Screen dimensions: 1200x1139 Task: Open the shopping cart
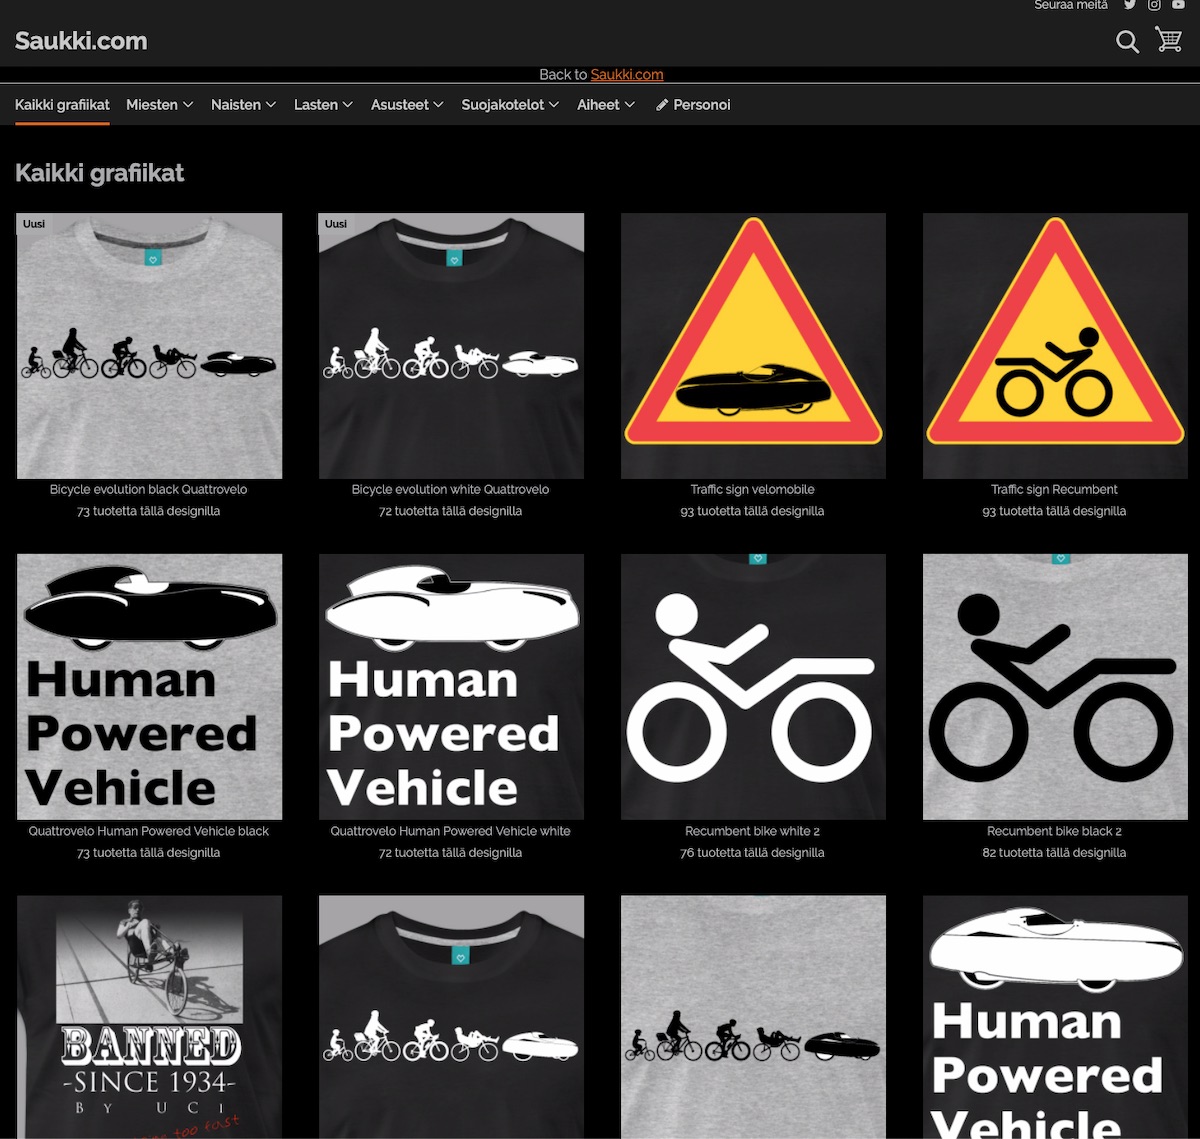click(1168, 40)
